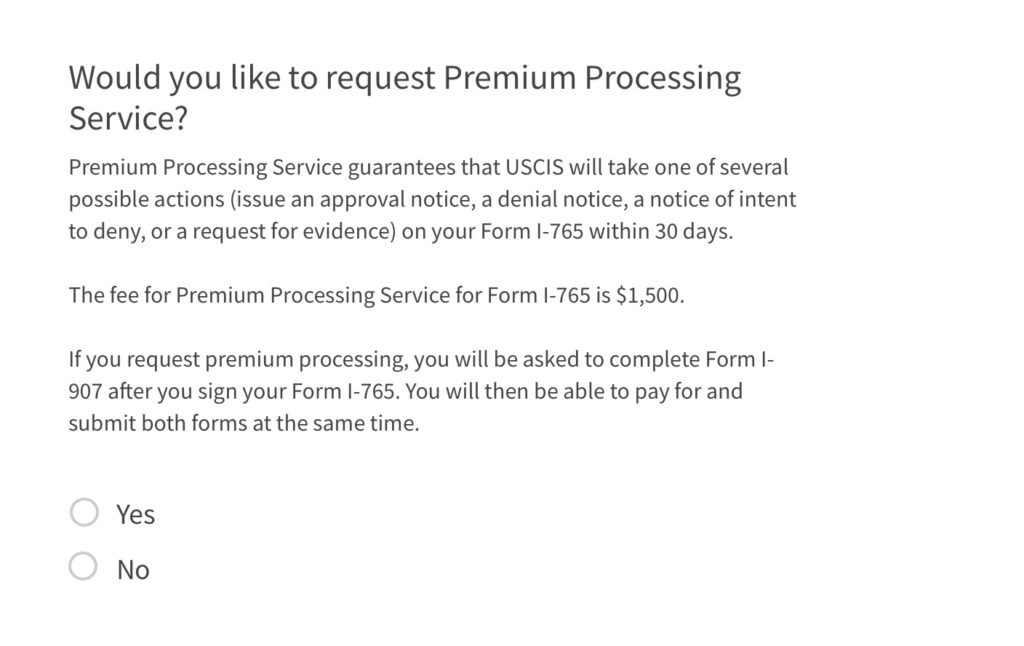Choose No to decline Premium Processing
Image resolution: width=1024 pixels, height=646 pixels.
click(x=87, y=567)
